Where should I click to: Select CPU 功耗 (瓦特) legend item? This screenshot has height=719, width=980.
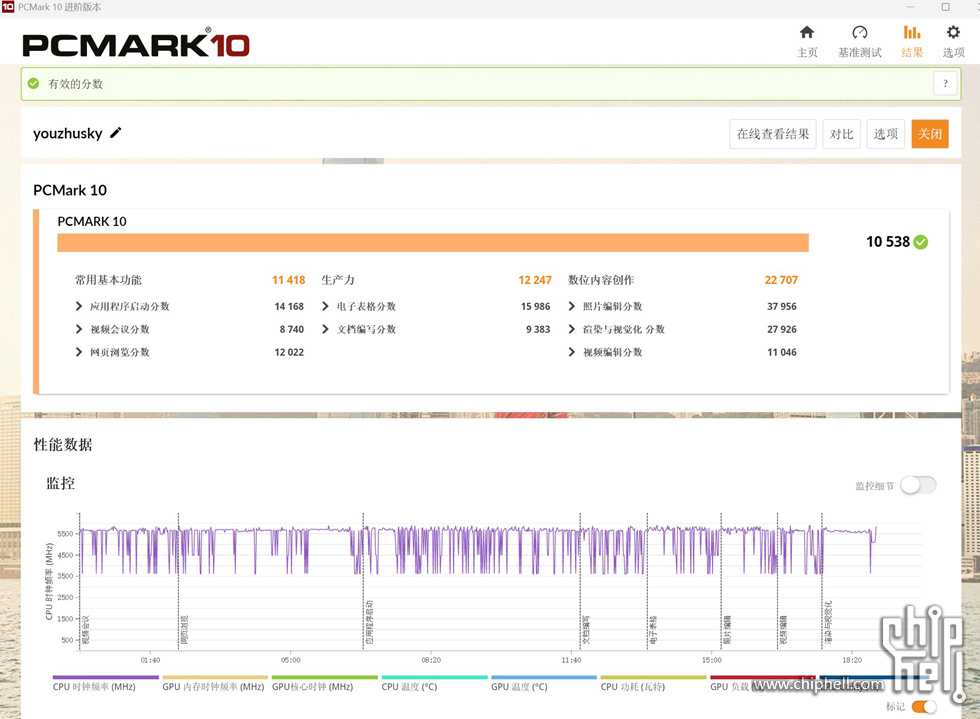coord(653,684)
